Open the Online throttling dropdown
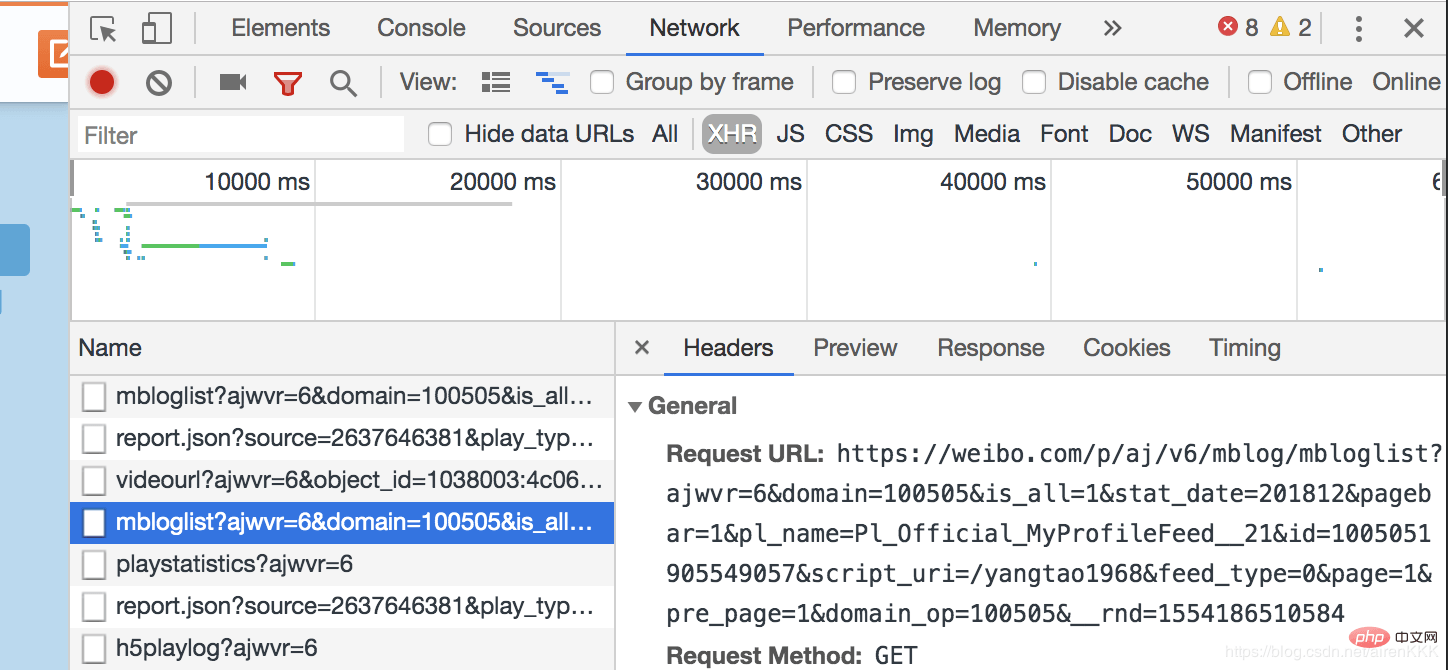The image size is (1448, 670). [x=1406, y=82]
